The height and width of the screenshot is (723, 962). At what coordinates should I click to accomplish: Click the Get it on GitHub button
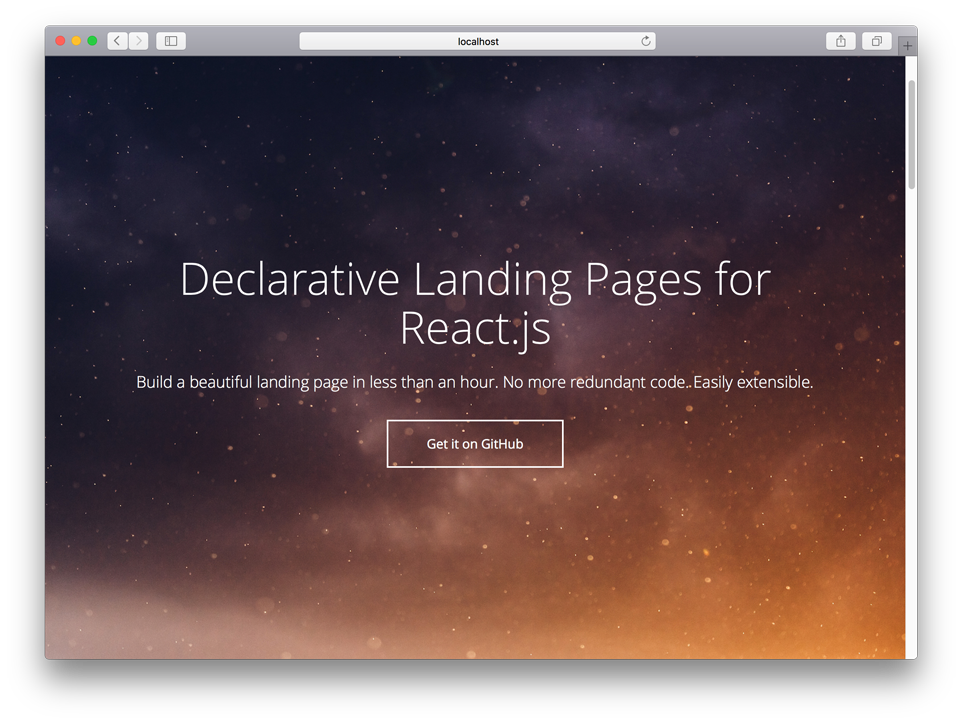(x=475, y=444)
